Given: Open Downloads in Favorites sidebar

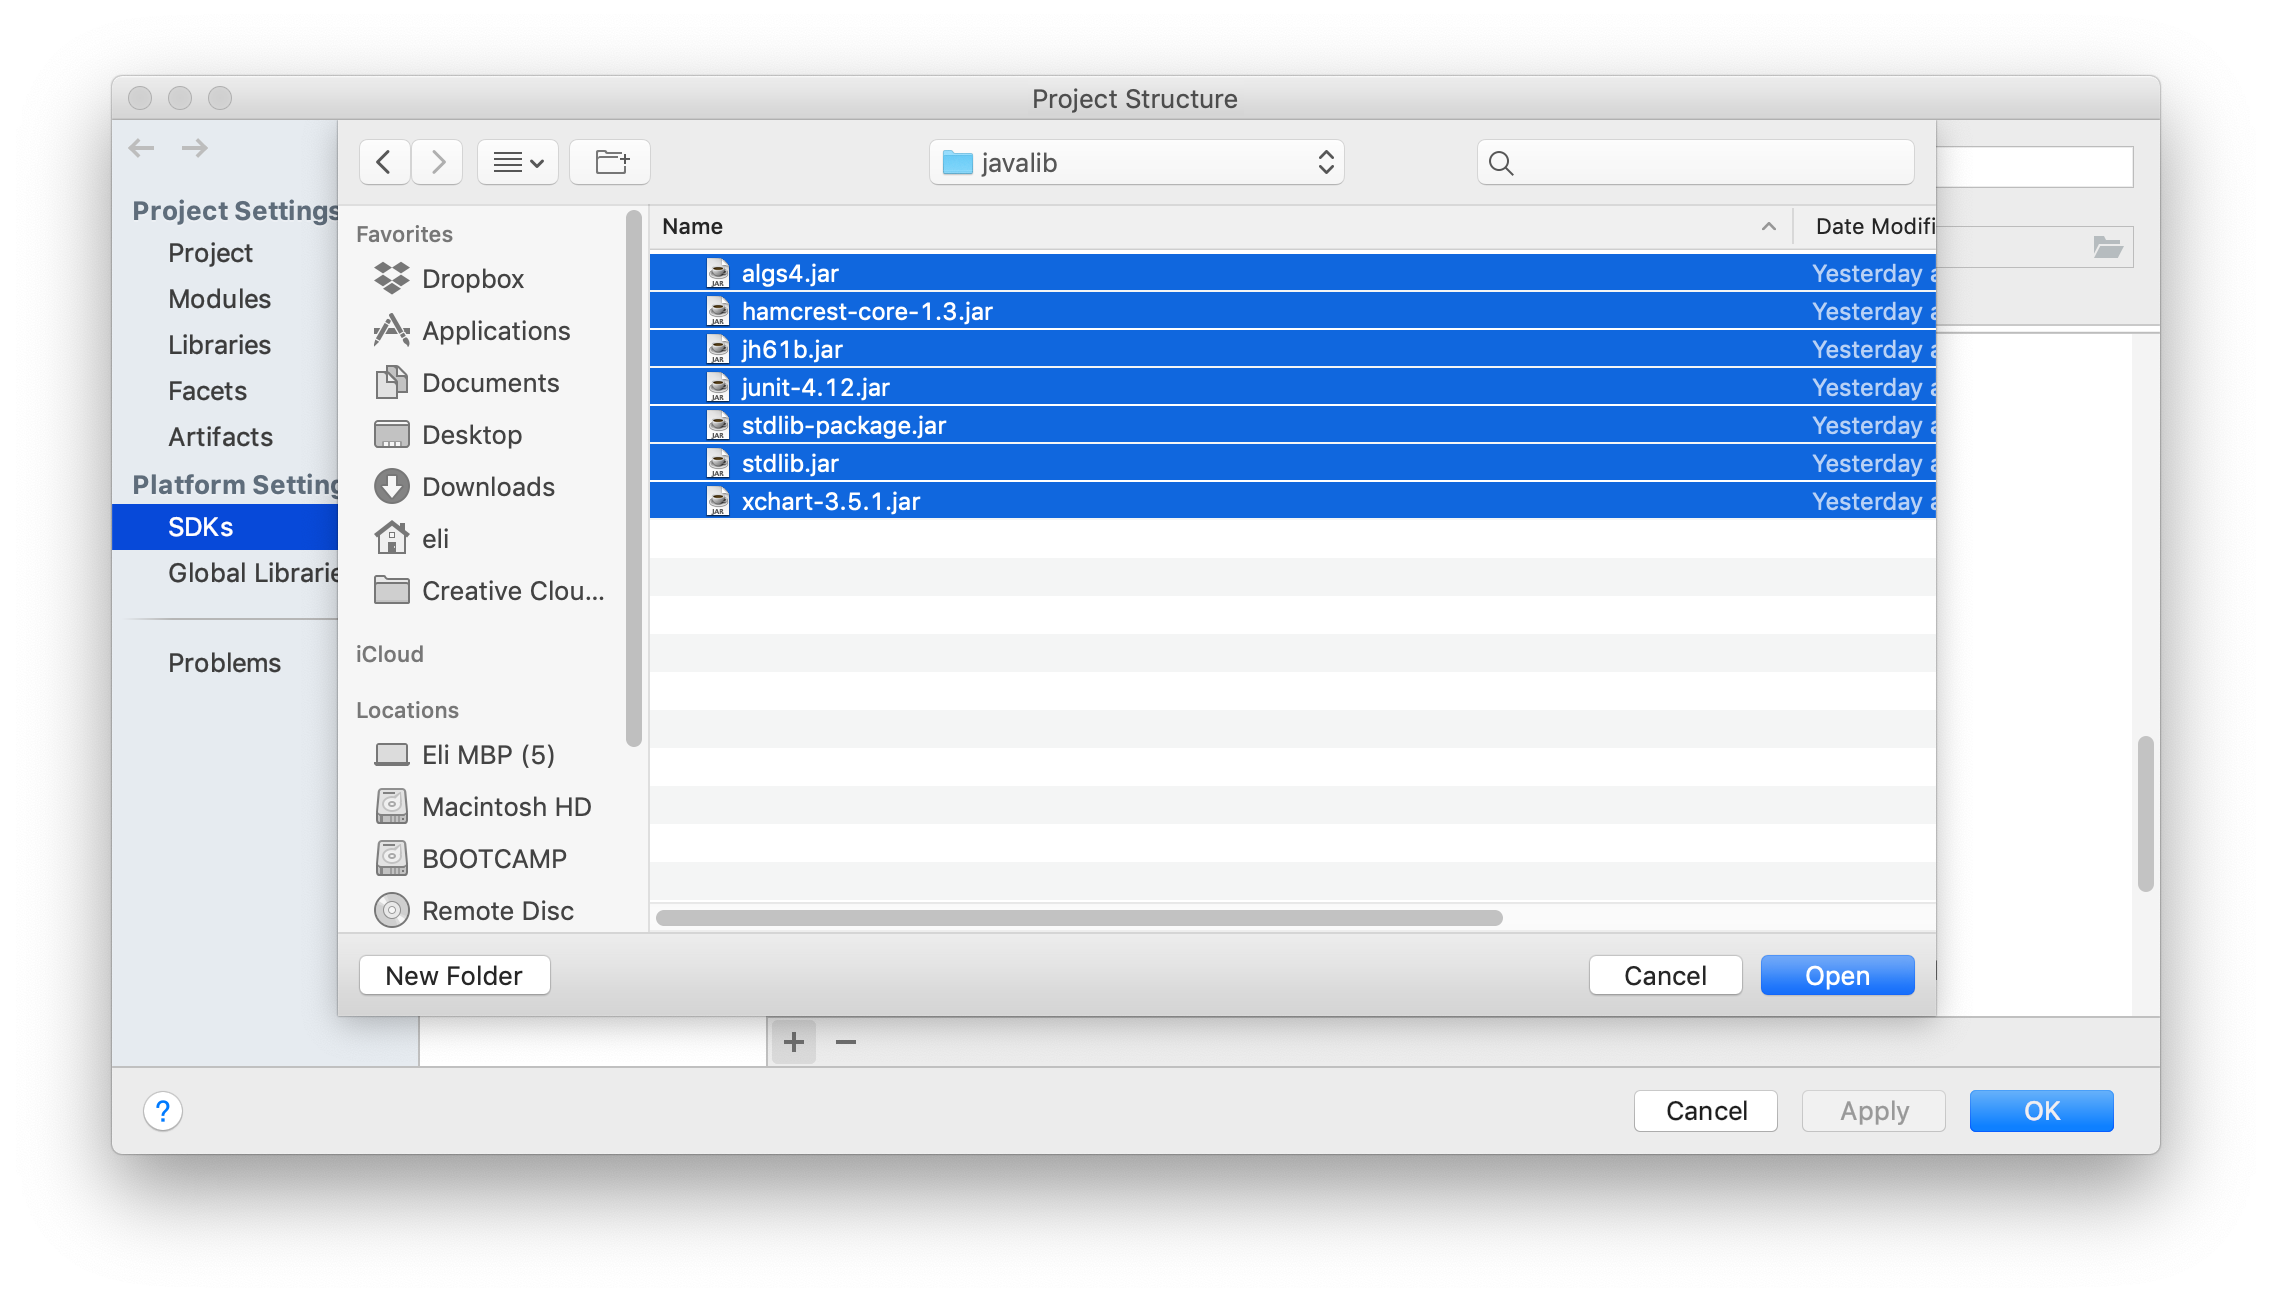Looking at the screenshot, I should (x=465, y=487).
